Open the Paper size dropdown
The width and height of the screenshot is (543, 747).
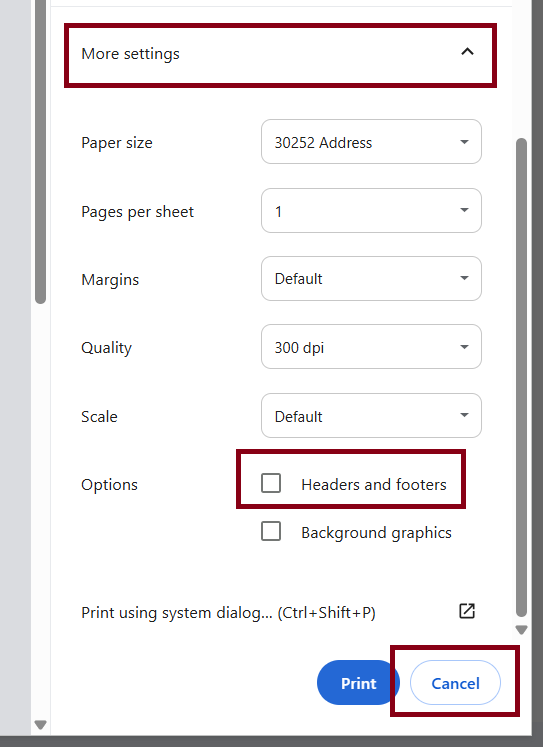click(371, 142)
